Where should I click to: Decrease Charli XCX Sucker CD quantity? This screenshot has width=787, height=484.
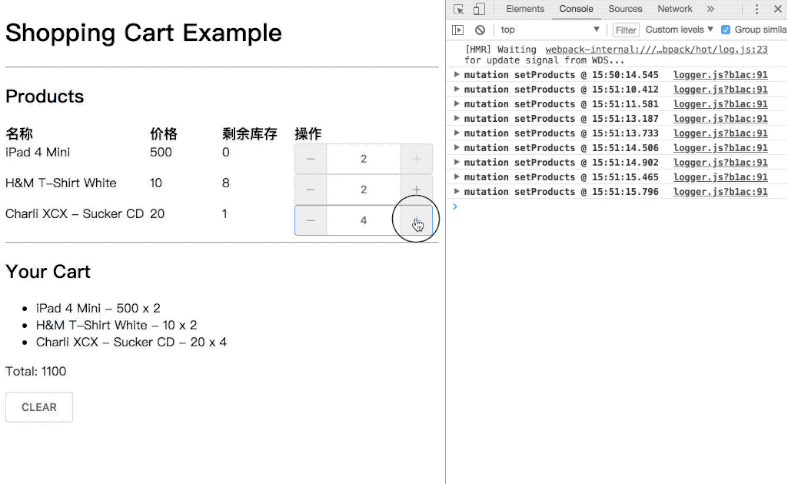311,220
